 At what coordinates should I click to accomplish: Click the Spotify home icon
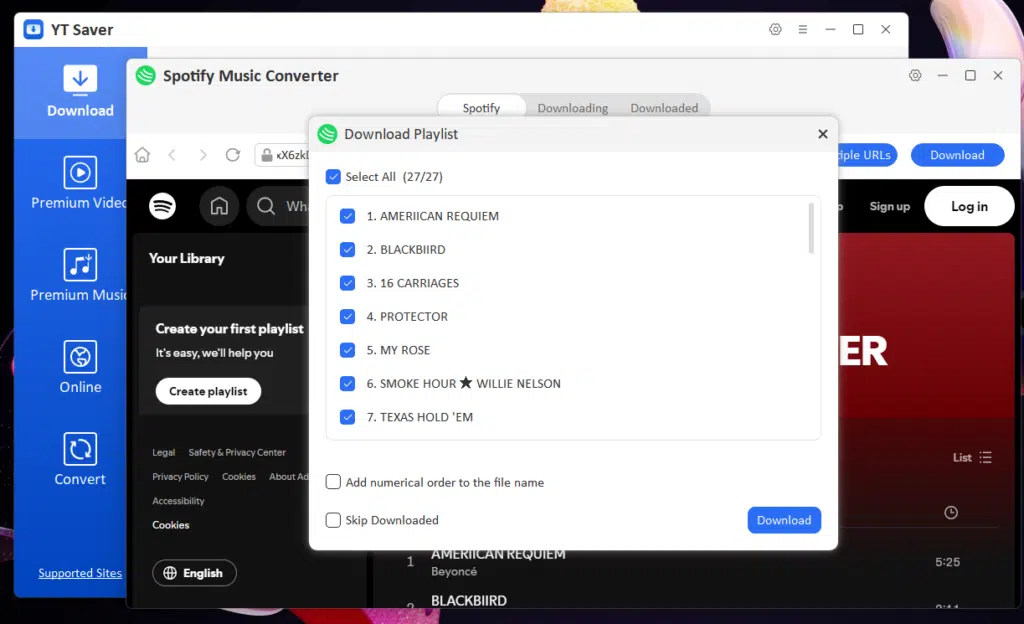click(219, 206)
